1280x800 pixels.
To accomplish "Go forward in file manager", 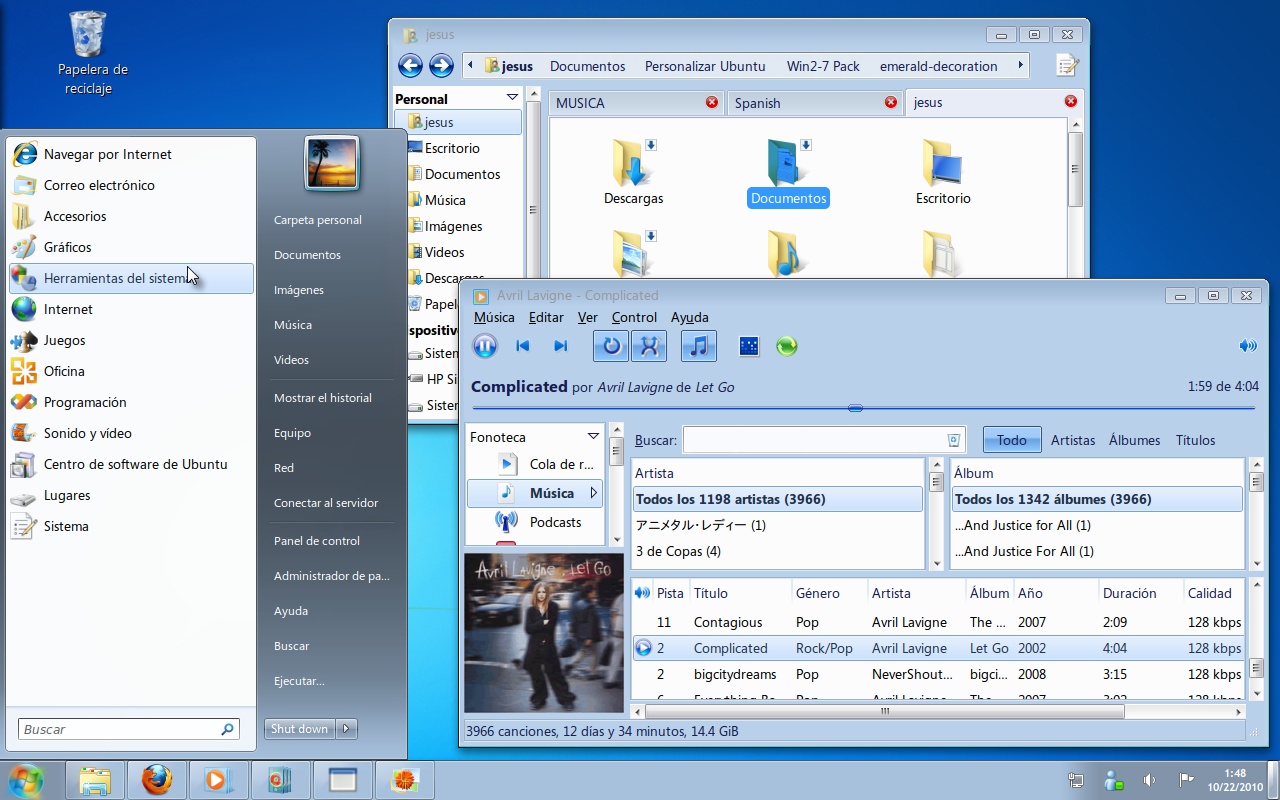I will pos(441,66).
